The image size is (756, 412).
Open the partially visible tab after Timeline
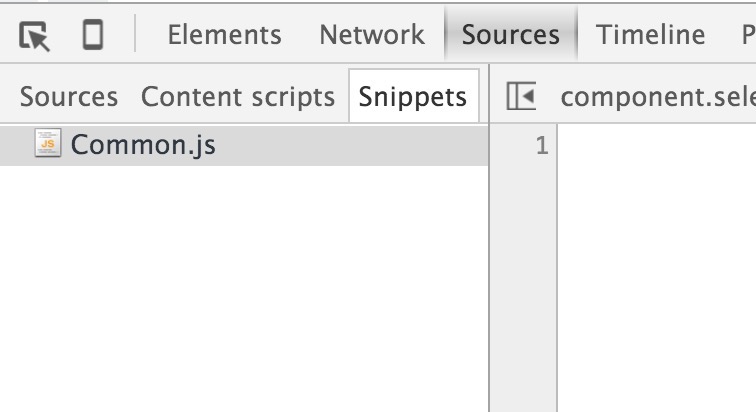click(x=747, y=35)
